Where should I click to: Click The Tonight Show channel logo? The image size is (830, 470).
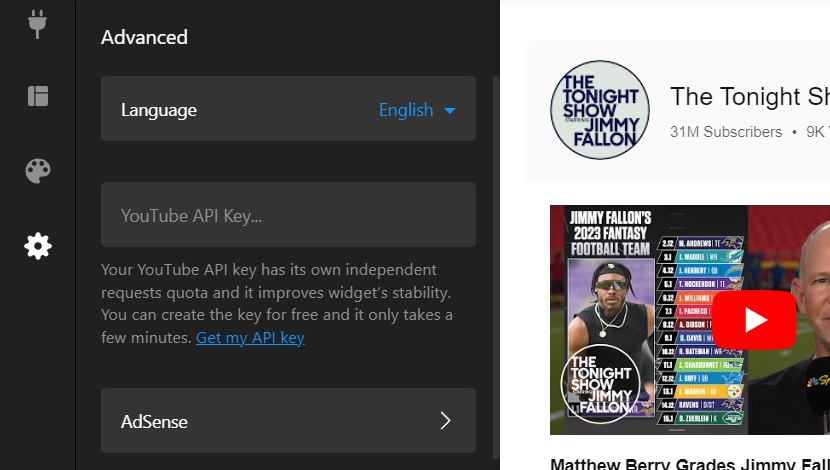[600, 110]
